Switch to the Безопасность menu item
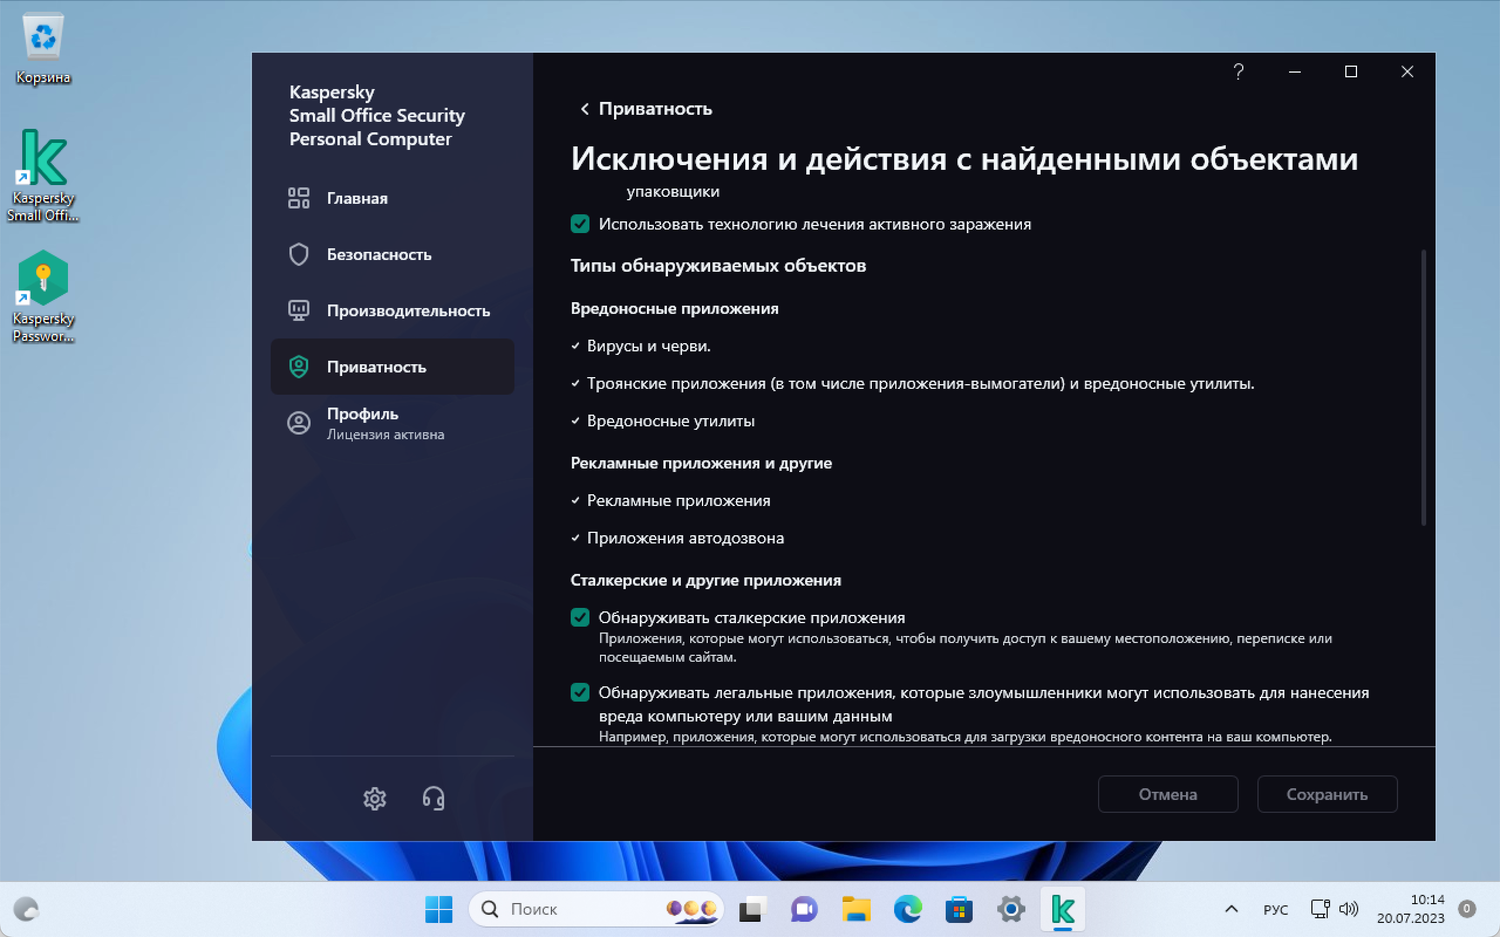Viewport: 1500px width, 937px height. click(x=392, y=254)
